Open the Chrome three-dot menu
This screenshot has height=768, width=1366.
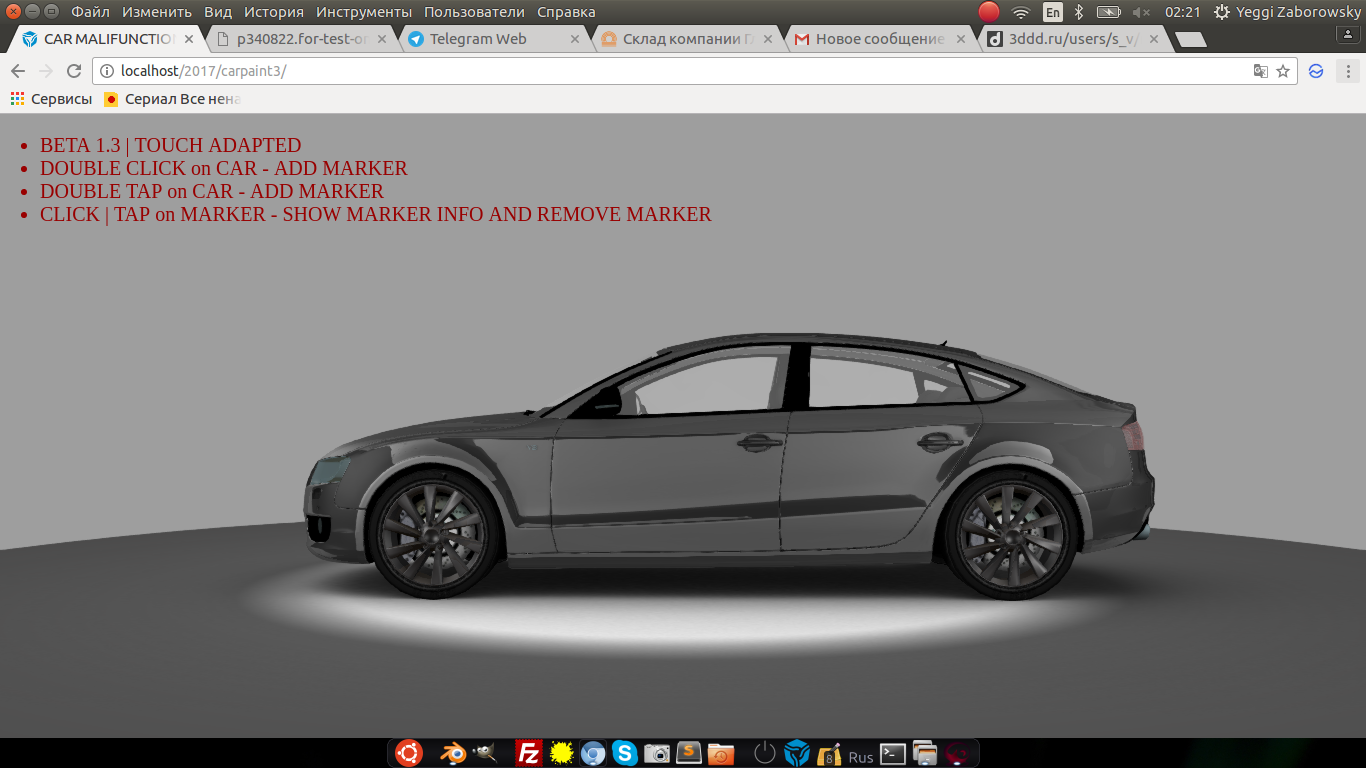click(x=1348, y=71)
